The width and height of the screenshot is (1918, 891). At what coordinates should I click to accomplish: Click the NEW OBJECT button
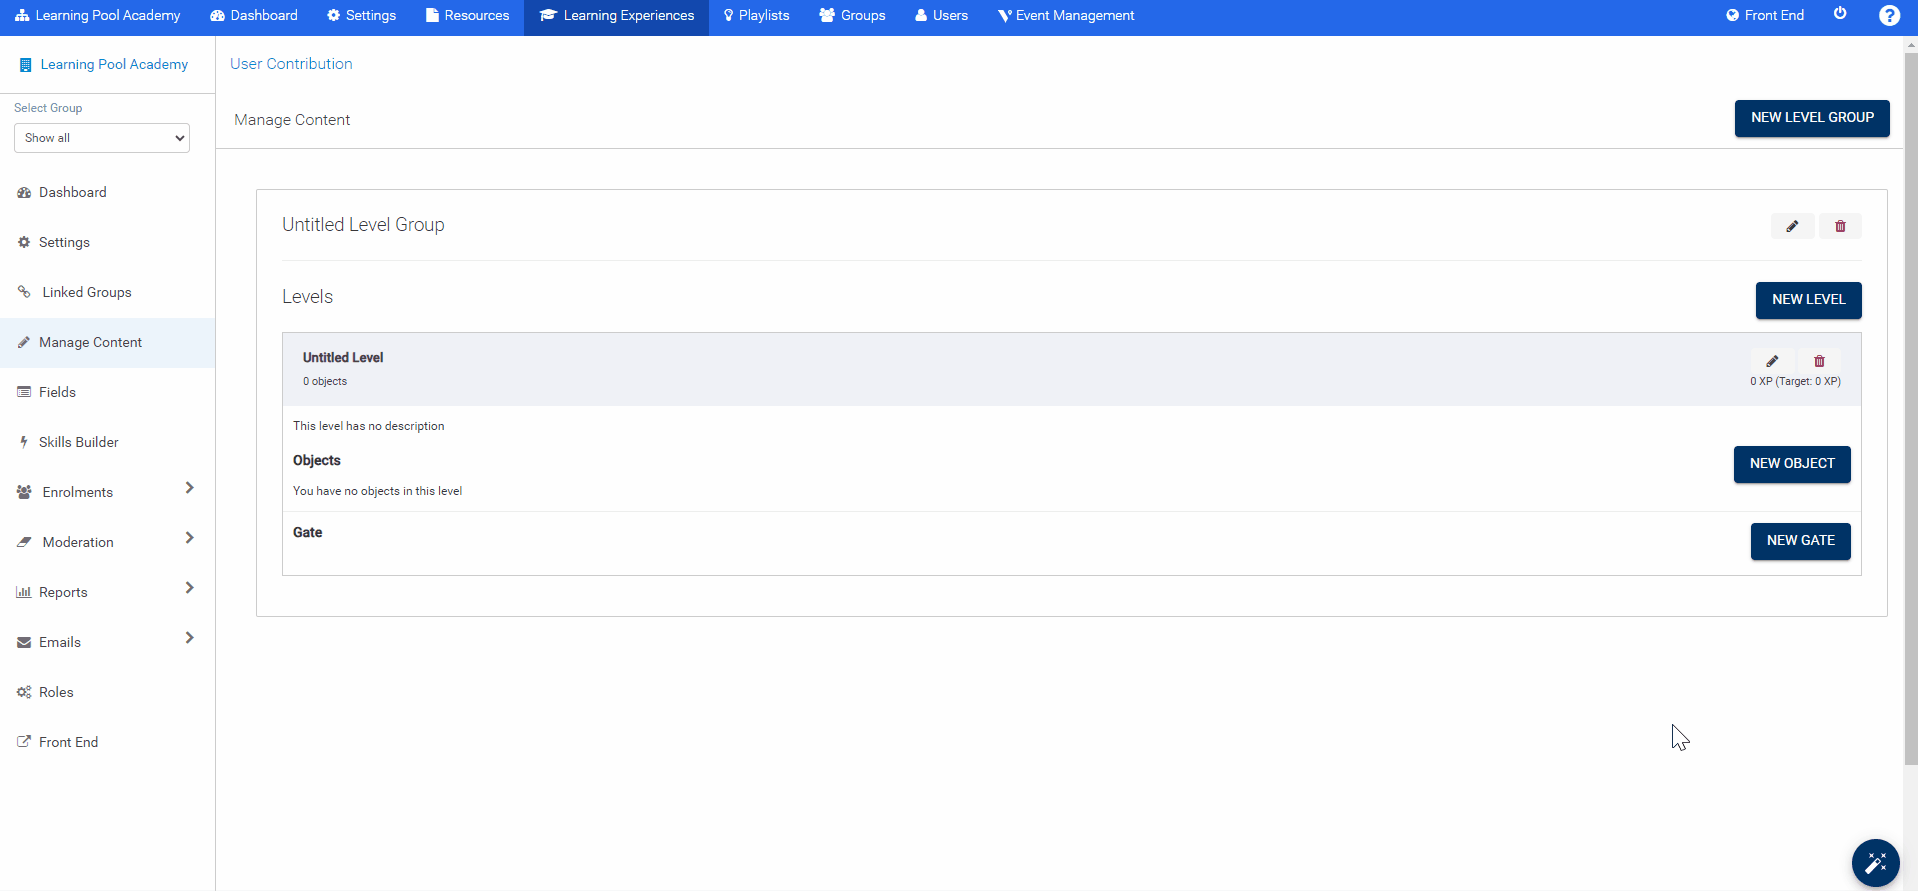(1791, 464)
